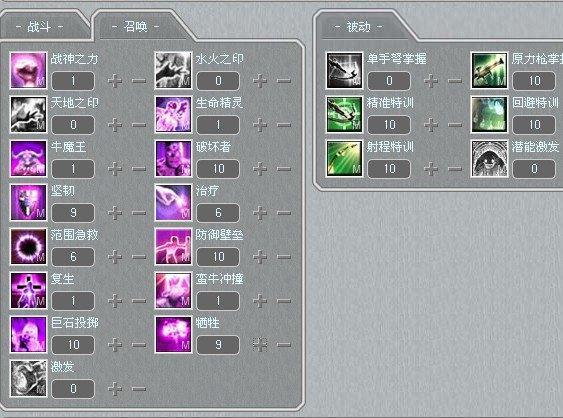This screenshot has height=418, width=563.
Task: Remove a point from 射程特训
Action: coord(455,168)
